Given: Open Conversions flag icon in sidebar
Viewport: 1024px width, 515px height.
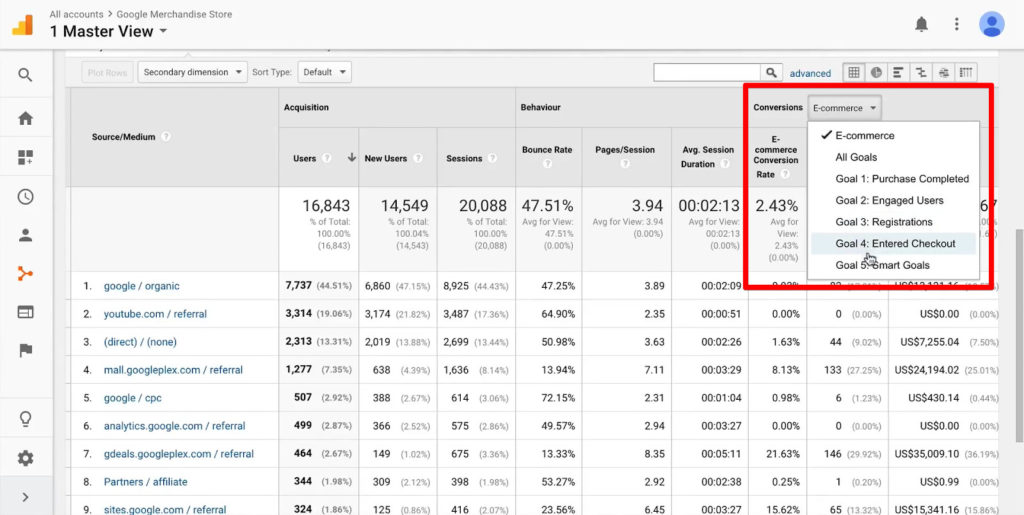Looking at the screenshot, I should coord(25,351).
